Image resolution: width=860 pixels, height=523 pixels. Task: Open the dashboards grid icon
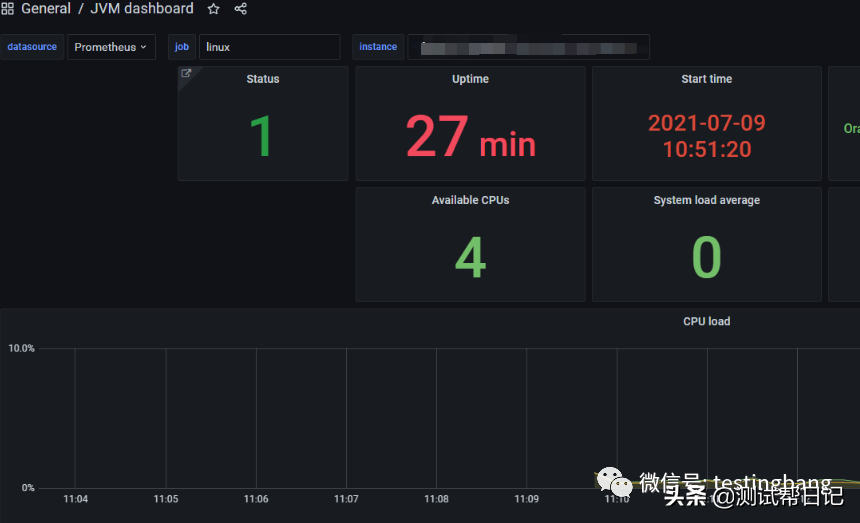point(7,8)
